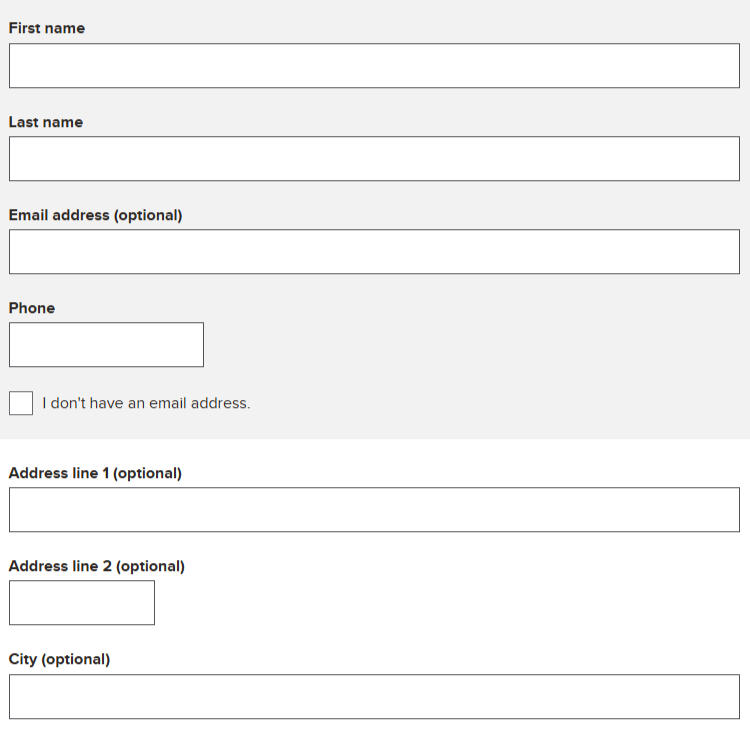Click into the Phone number field

point(106,345)
